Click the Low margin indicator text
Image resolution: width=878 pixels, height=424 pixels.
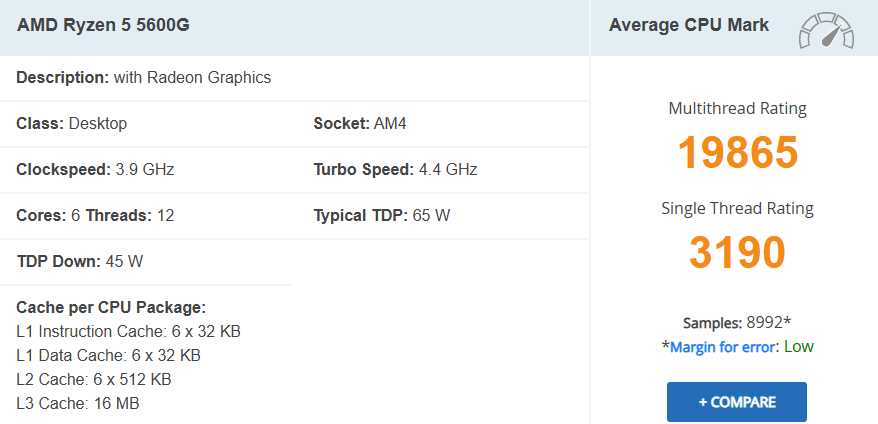coord(798,347)
